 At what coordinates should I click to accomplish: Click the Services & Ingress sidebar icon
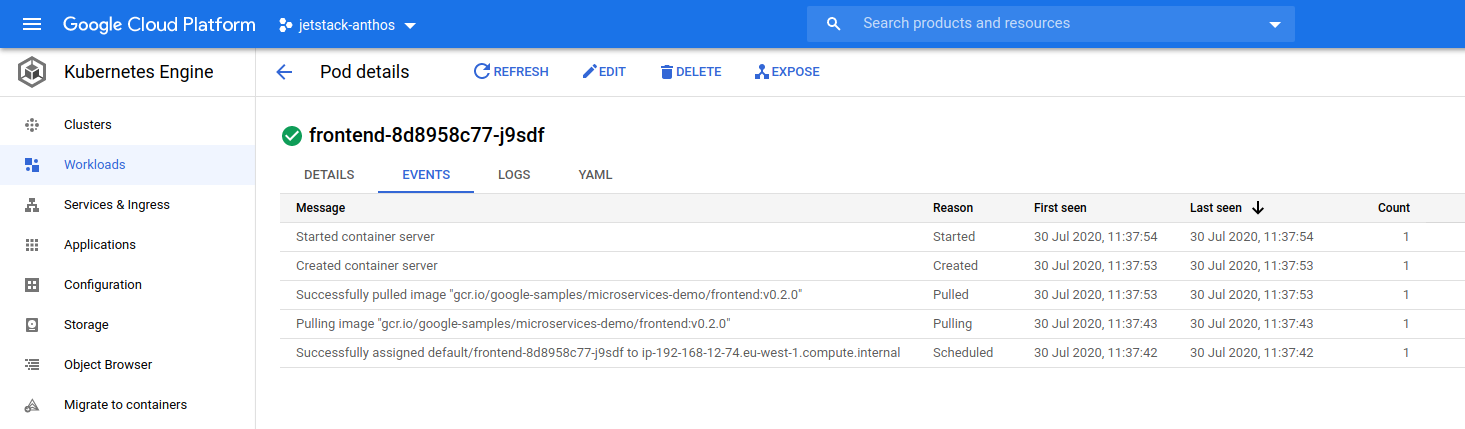[32, 205]
